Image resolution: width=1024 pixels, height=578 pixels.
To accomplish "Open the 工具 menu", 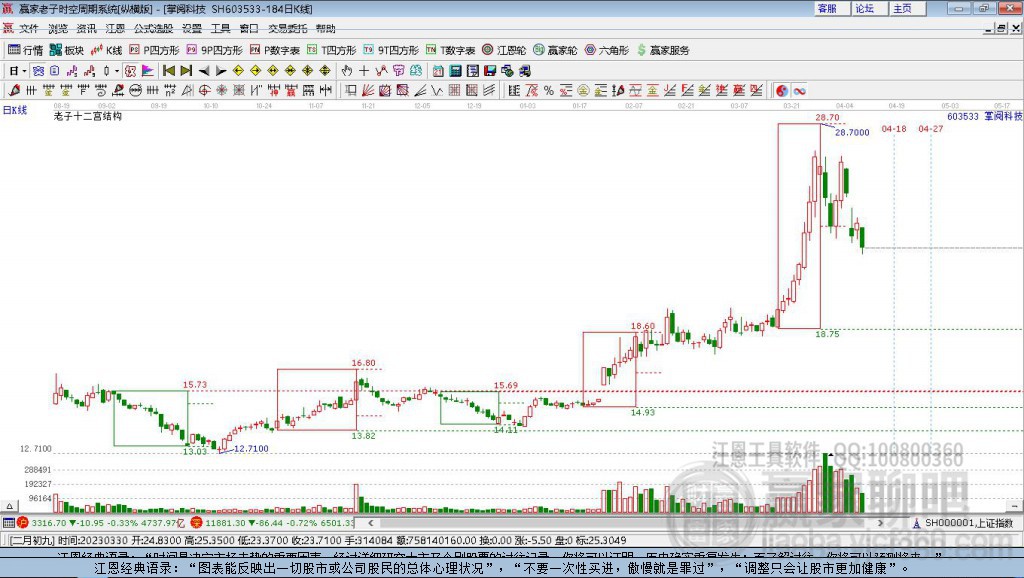I will 221,29.
